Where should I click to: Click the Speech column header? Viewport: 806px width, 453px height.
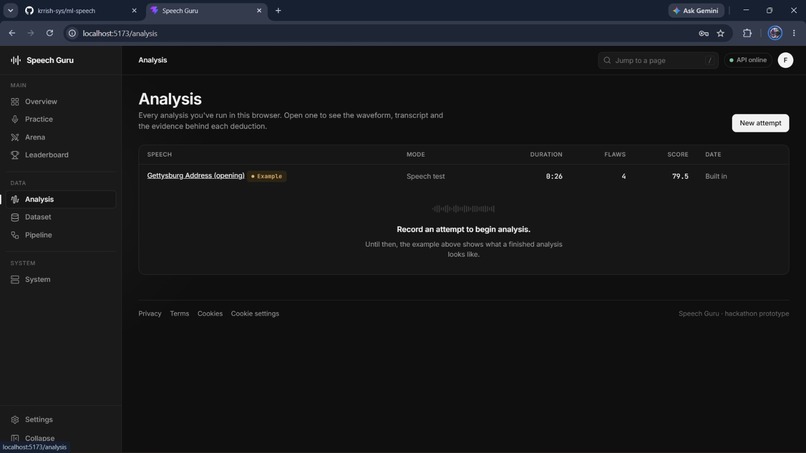click(159, 155)
